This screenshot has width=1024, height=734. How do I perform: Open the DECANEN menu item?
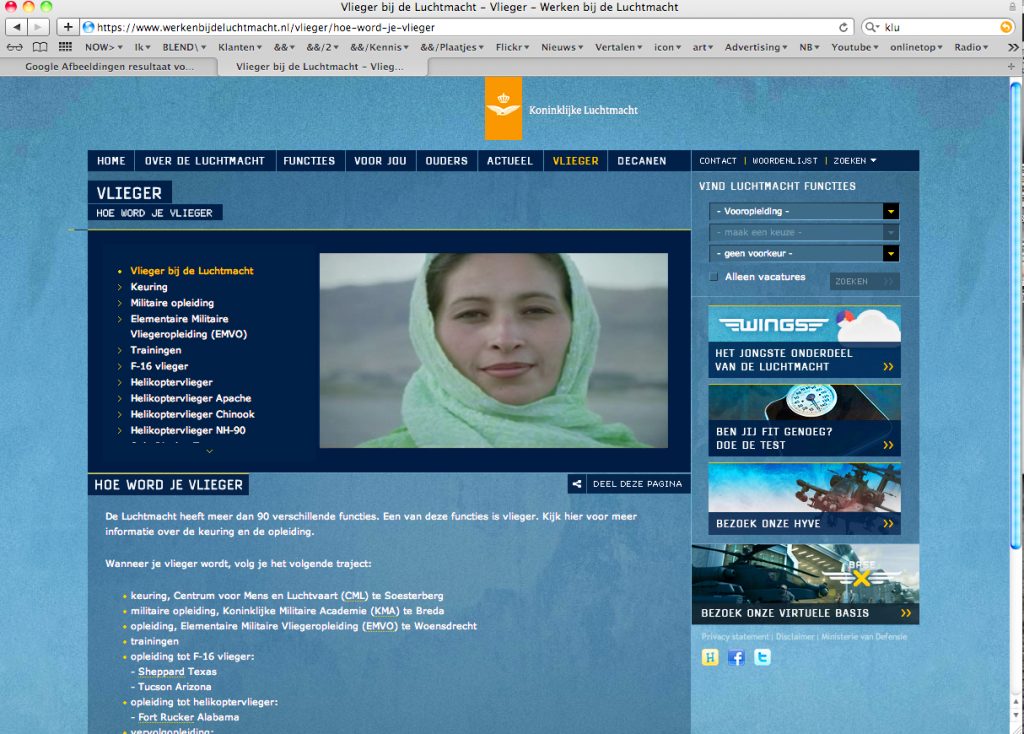point(642,161)
